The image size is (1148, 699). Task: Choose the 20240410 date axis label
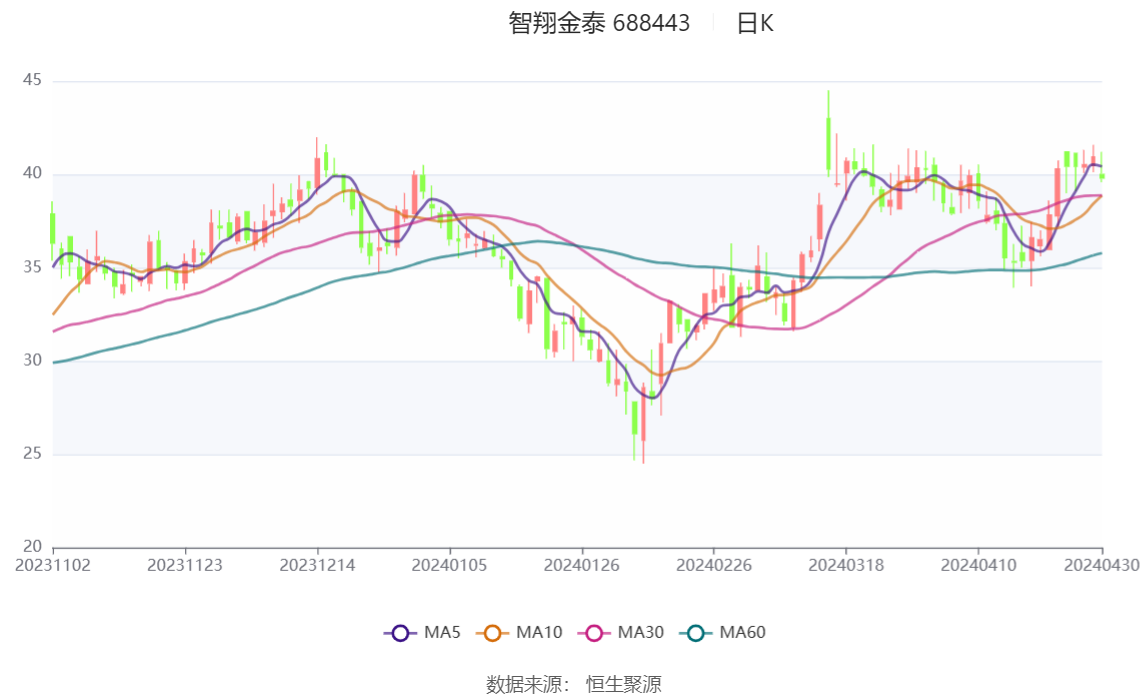click(978, 565)
